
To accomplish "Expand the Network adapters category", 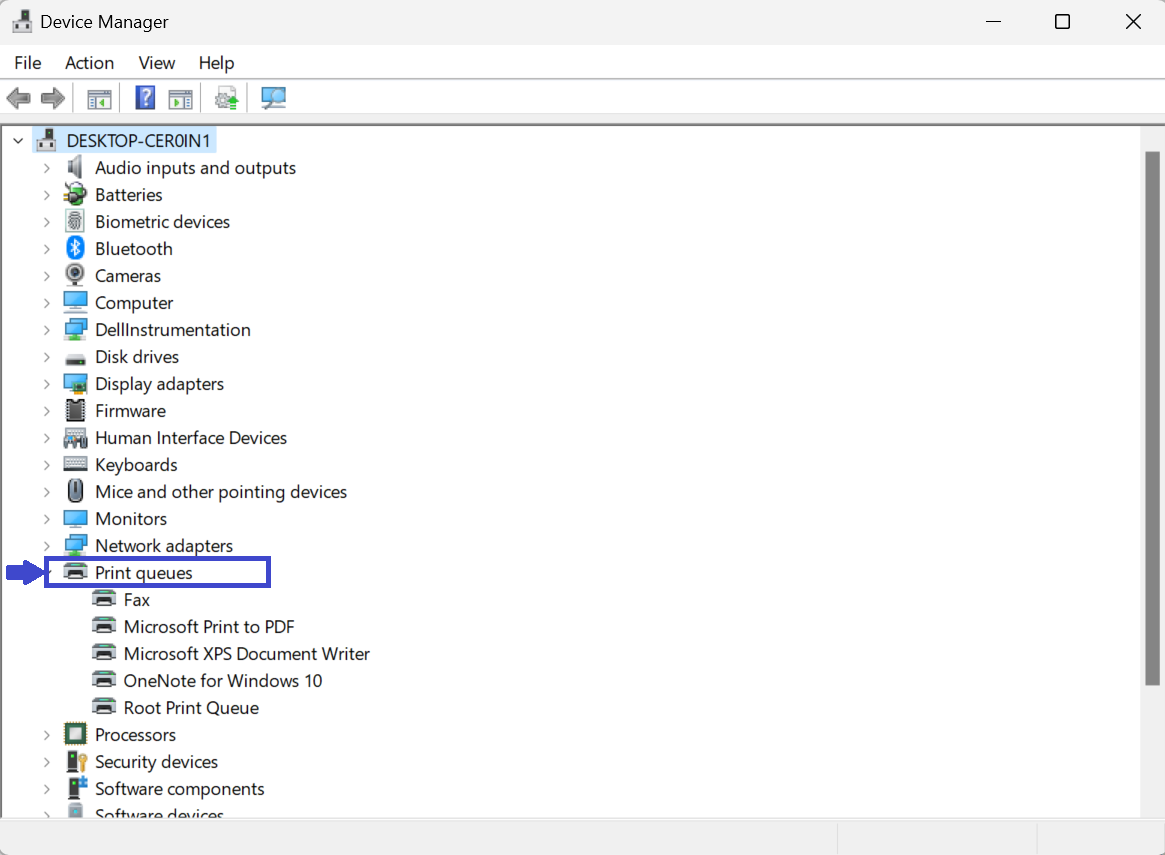I will point(46,546).
